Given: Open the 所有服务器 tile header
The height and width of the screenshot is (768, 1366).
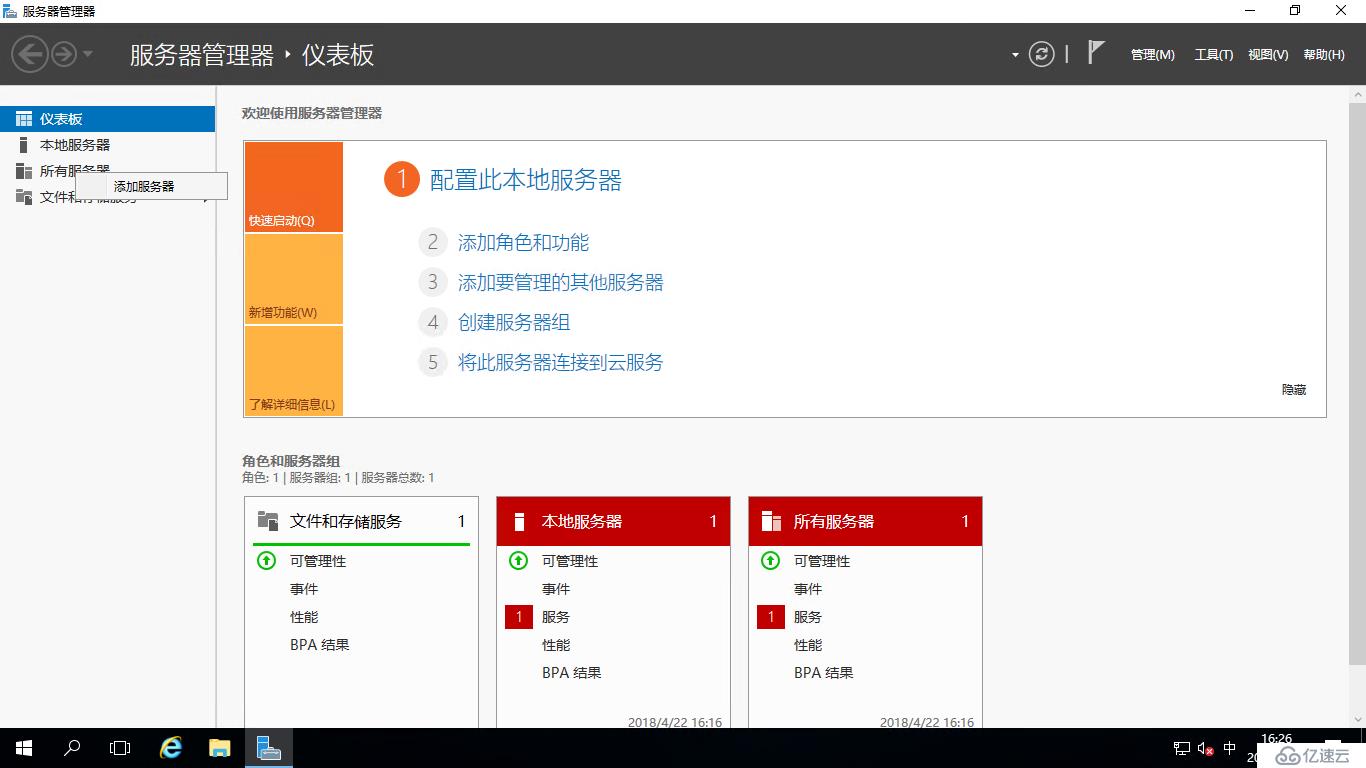Looking at the screenshot, I should tap(865, 521).
